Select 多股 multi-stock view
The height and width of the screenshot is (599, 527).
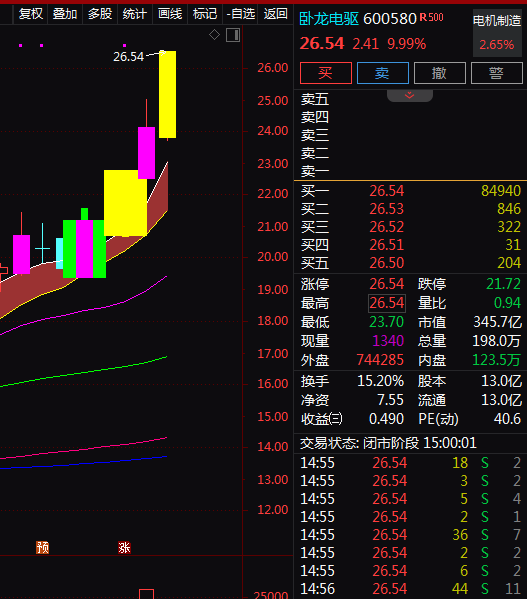click(100, 14)
